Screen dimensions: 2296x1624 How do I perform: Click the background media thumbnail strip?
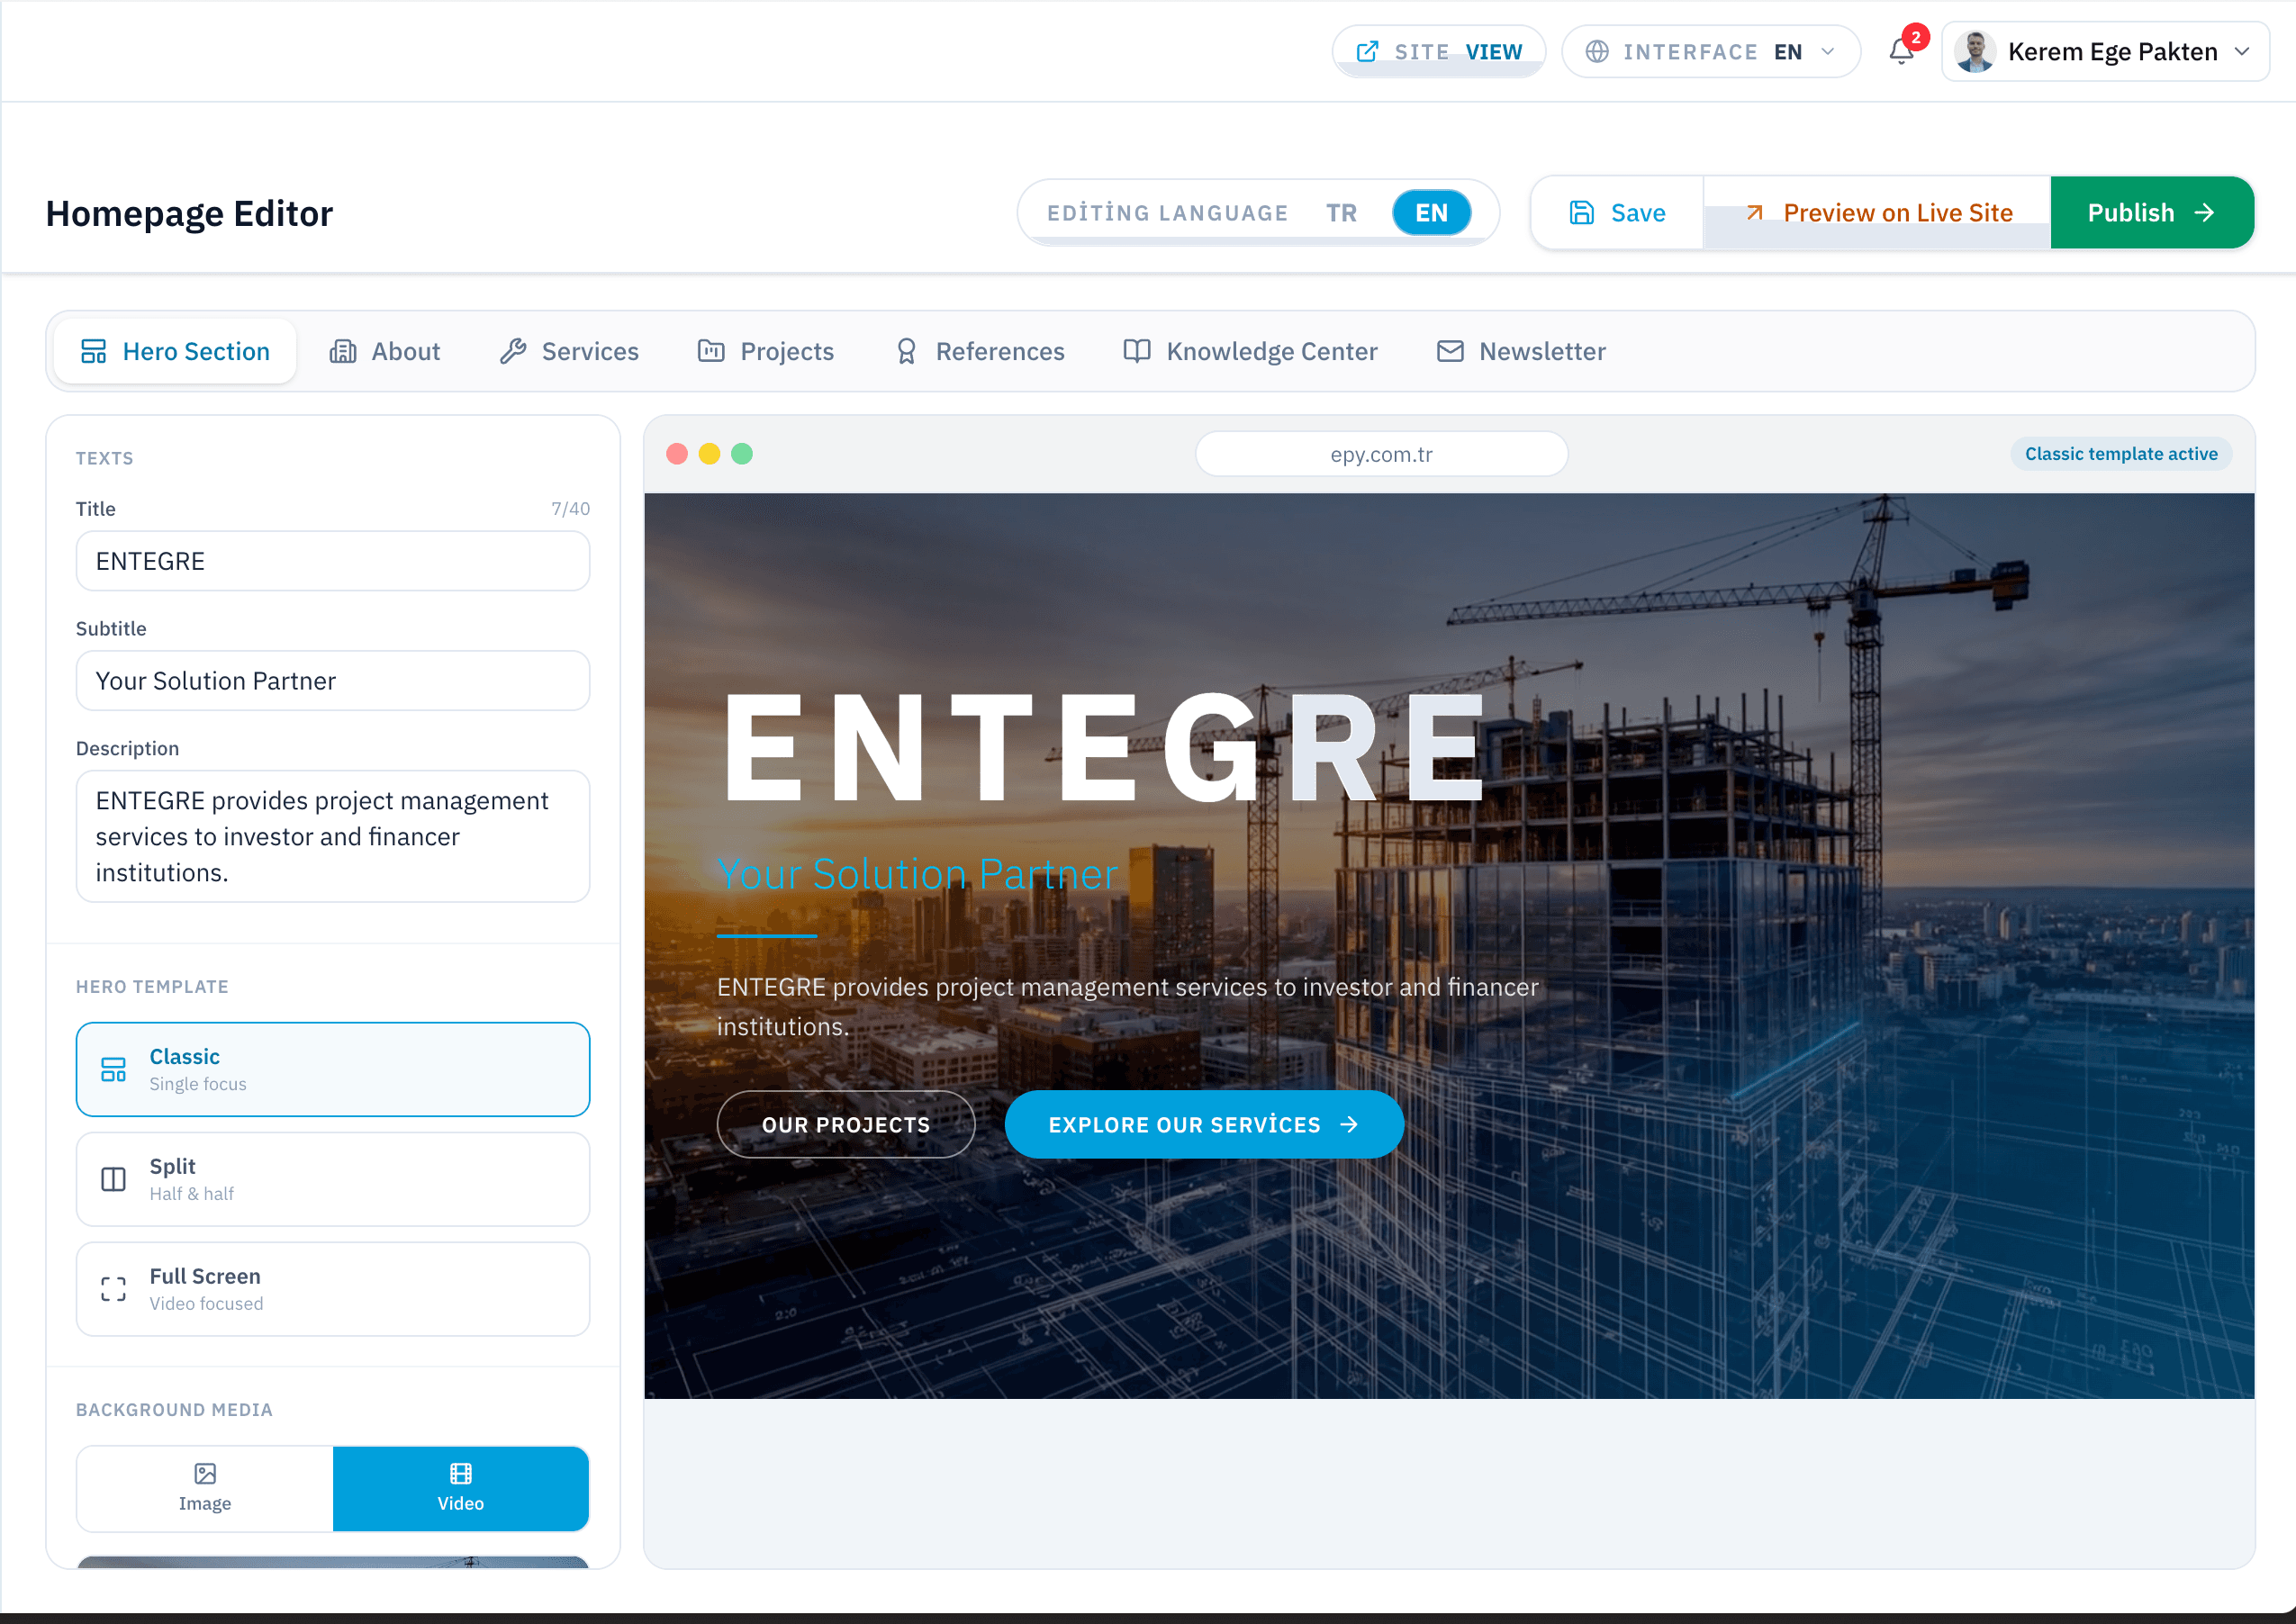(x=333, y=1562)
